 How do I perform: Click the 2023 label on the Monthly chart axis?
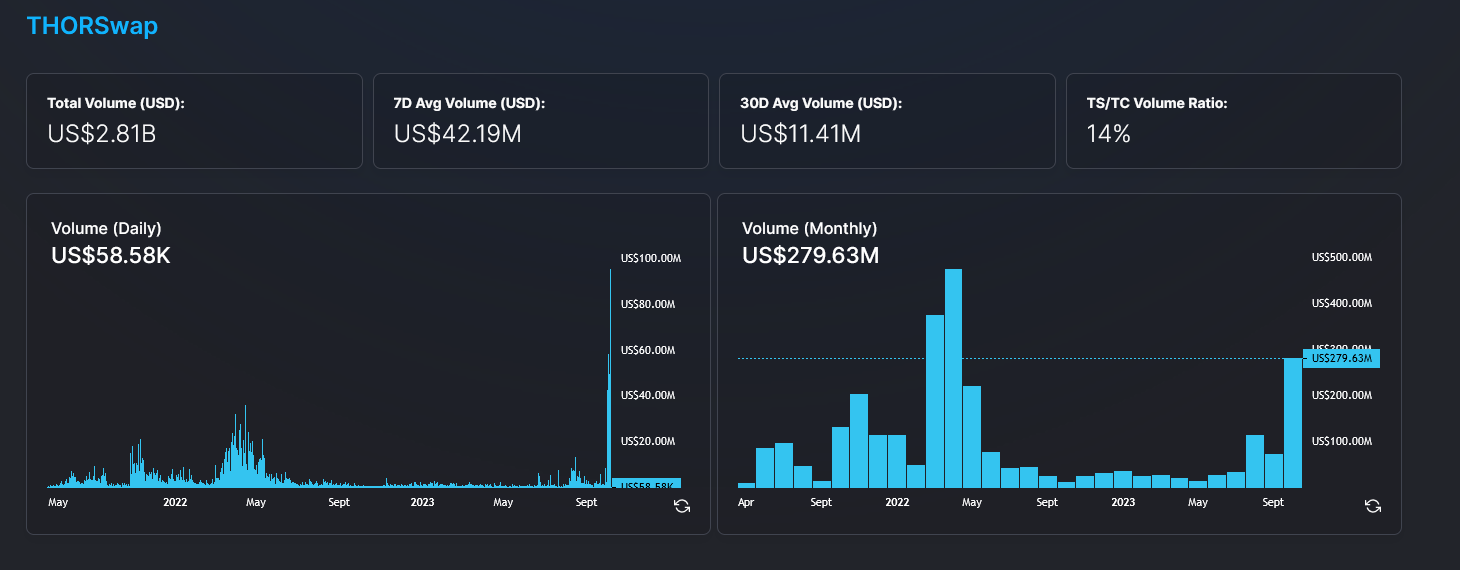pyautogui.click(x=1123, y=502)
